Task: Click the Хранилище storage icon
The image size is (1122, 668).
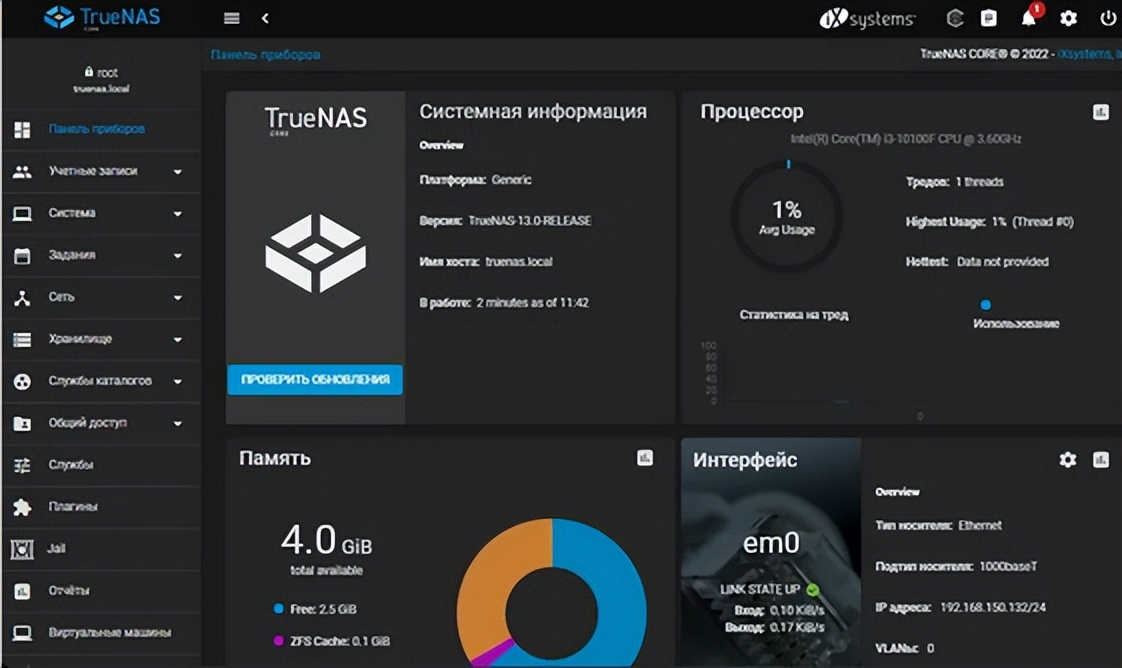Action: coord(22,340)
